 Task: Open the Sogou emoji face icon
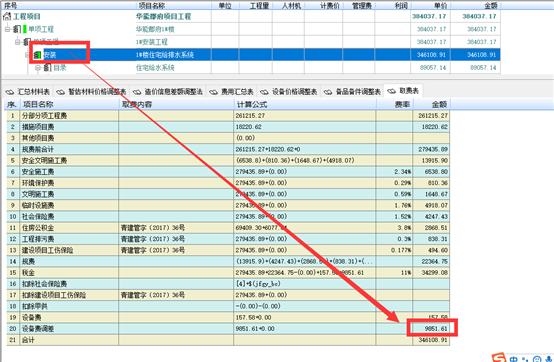click(537, 359)
